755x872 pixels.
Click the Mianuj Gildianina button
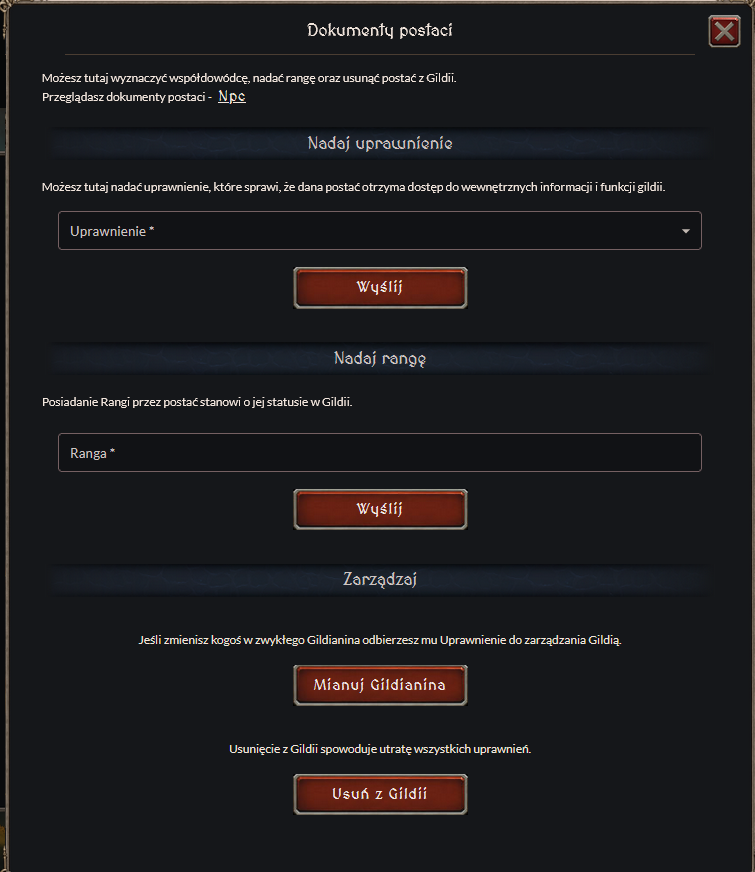(x=379, y=685)
